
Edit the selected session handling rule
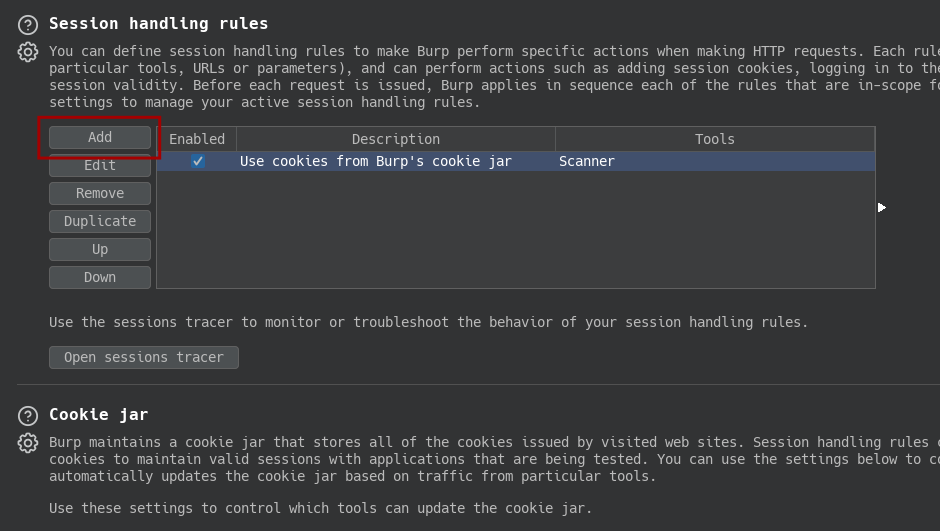click(x=100, y=165)
